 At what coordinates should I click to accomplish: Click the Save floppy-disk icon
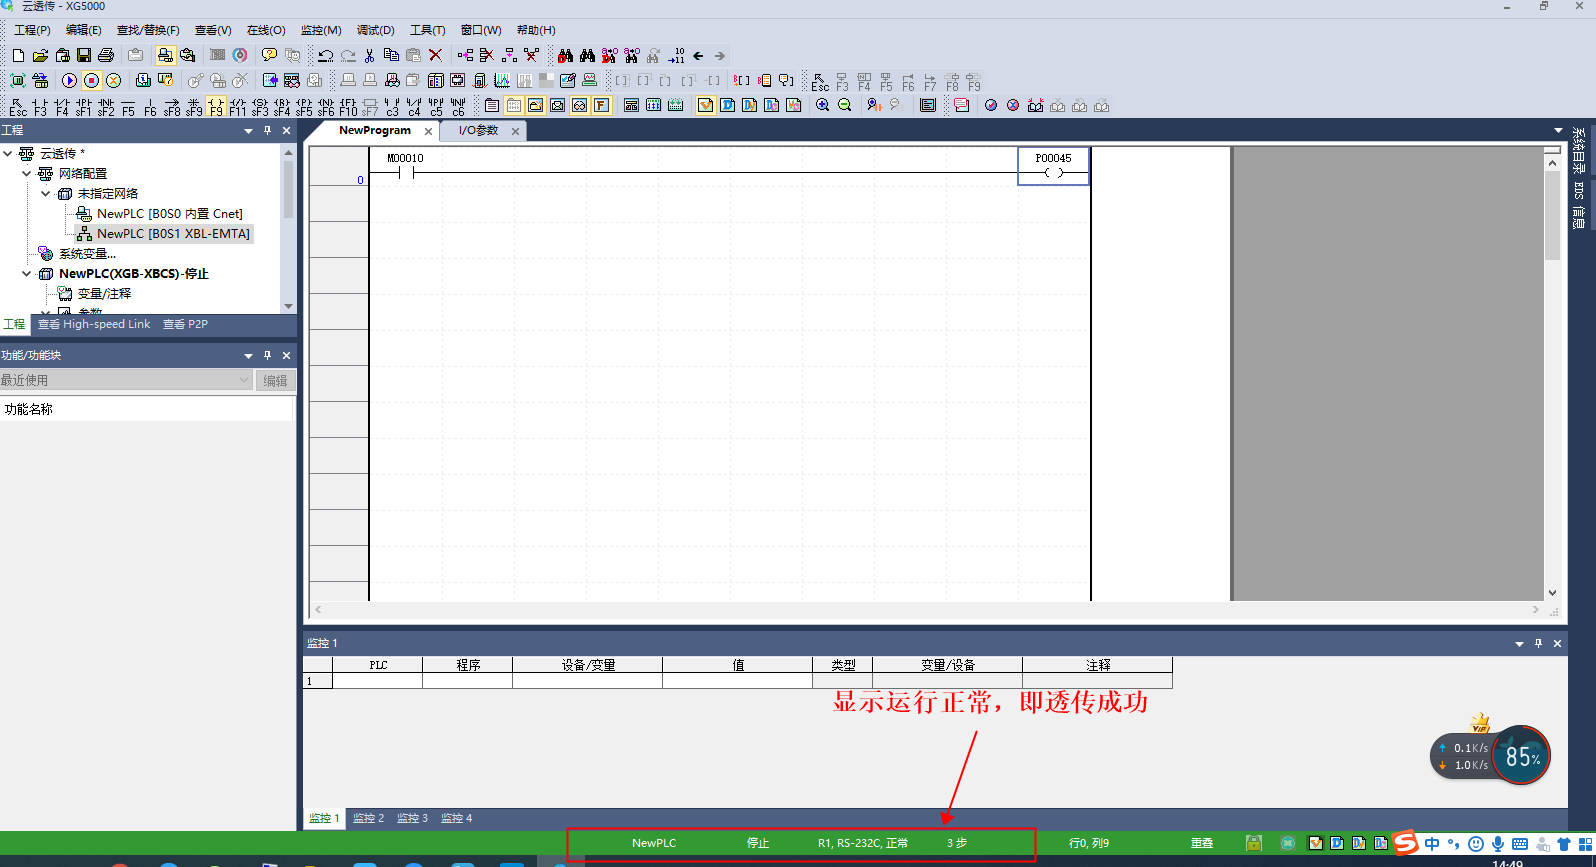(x=84, y=56)
